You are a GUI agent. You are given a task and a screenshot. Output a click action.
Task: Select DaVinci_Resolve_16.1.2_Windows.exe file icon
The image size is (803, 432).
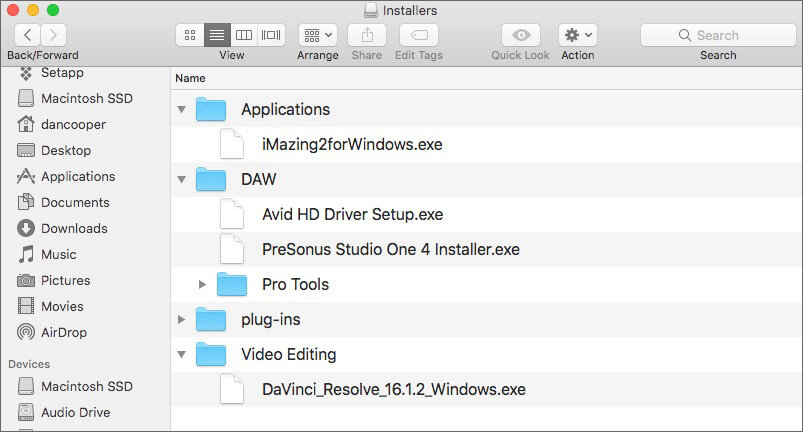(x=232, y=390)
